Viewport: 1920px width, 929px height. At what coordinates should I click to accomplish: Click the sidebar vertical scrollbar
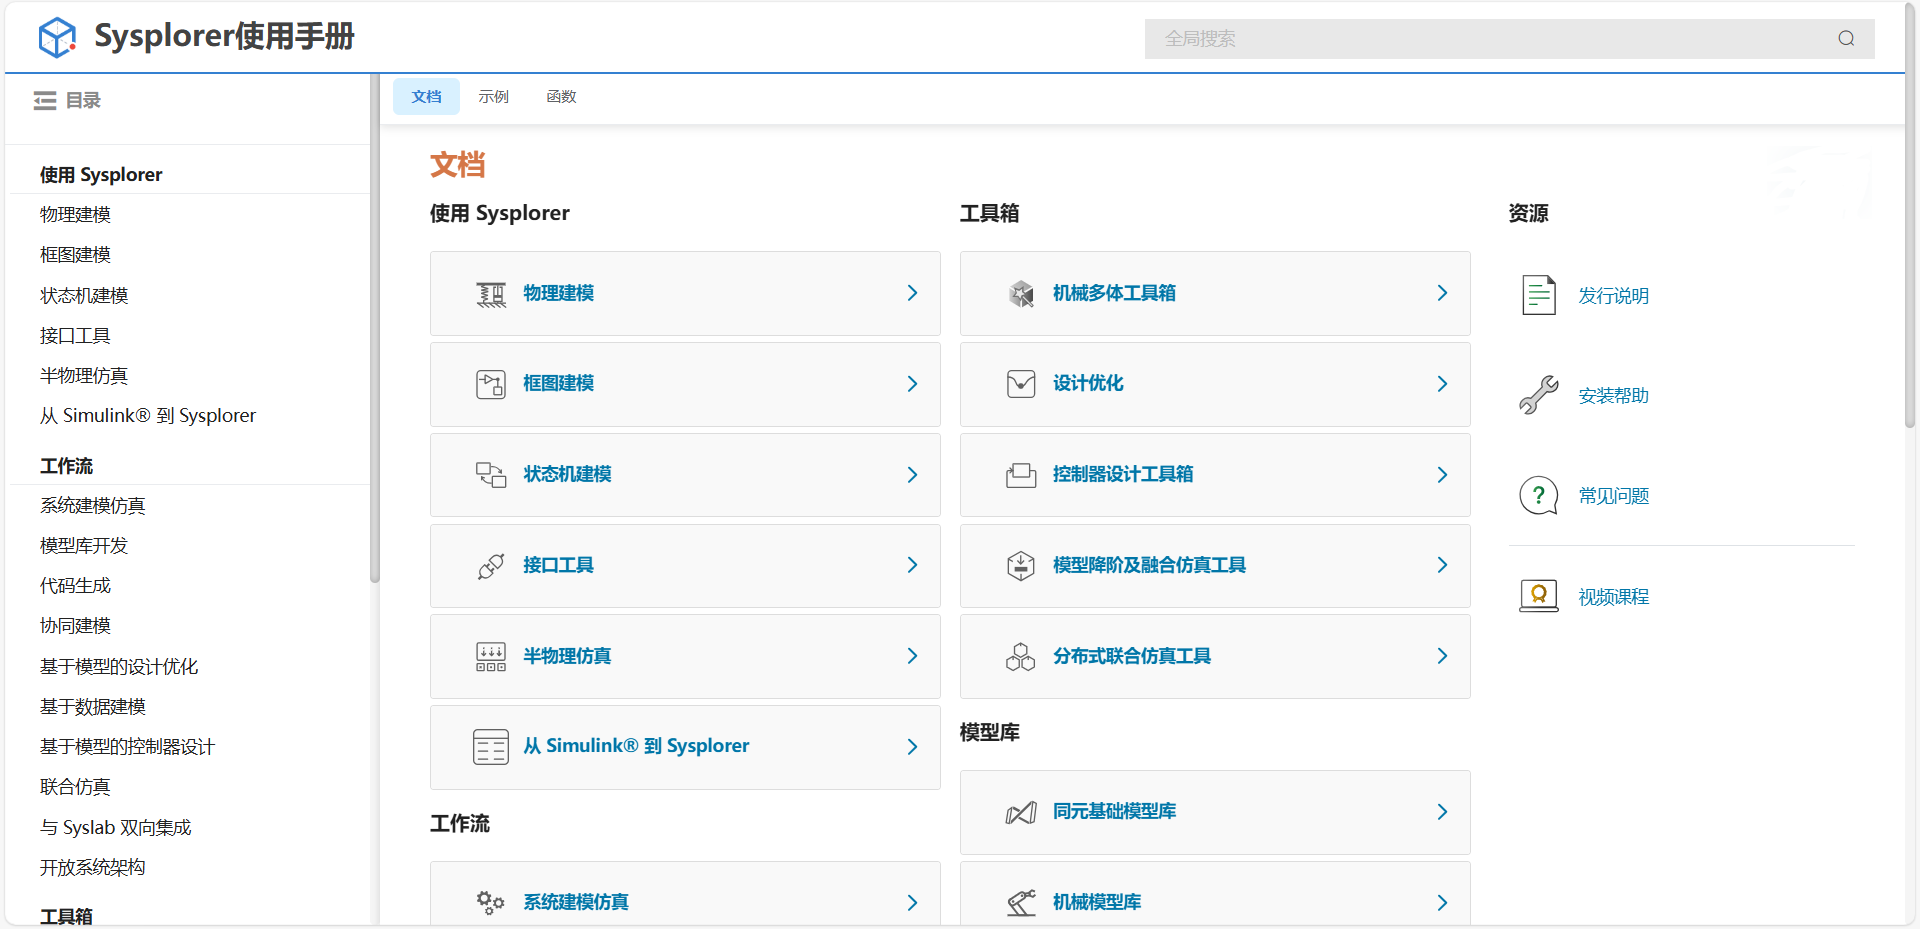click(x=375, y=330)
